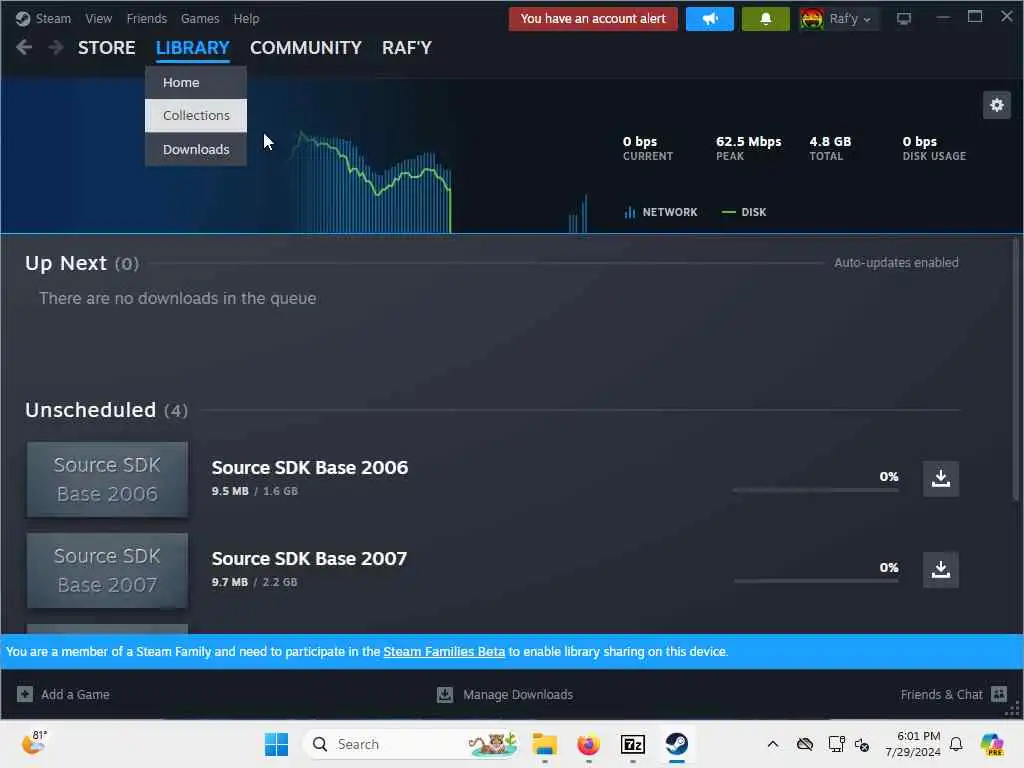Open File Explorer from taskbar
Screen dimensions: 1024x768
pyautogui.click(x=544, y=744)
